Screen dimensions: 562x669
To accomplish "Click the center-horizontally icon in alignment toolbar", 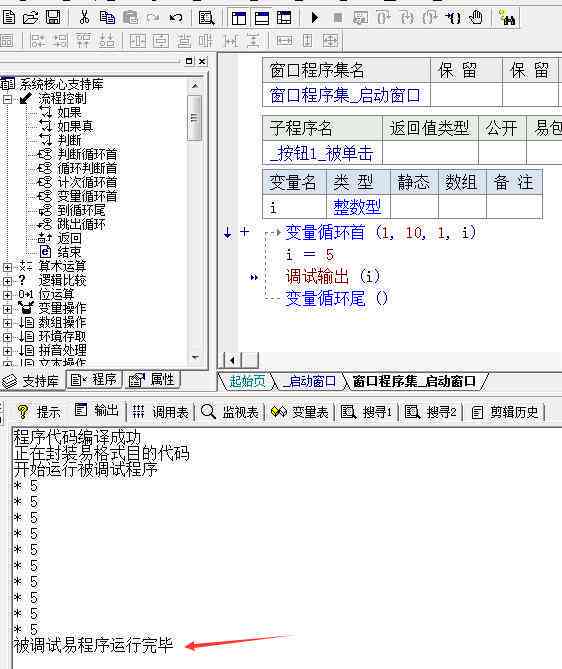I will 137,41.
